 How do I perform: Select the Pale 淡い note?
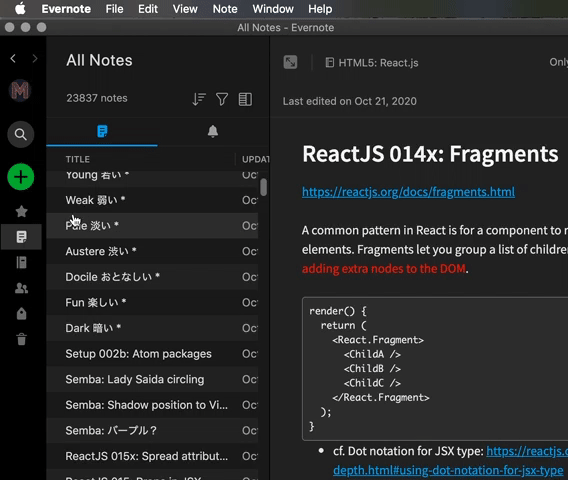pyautogui.click(x=152, y=226)
